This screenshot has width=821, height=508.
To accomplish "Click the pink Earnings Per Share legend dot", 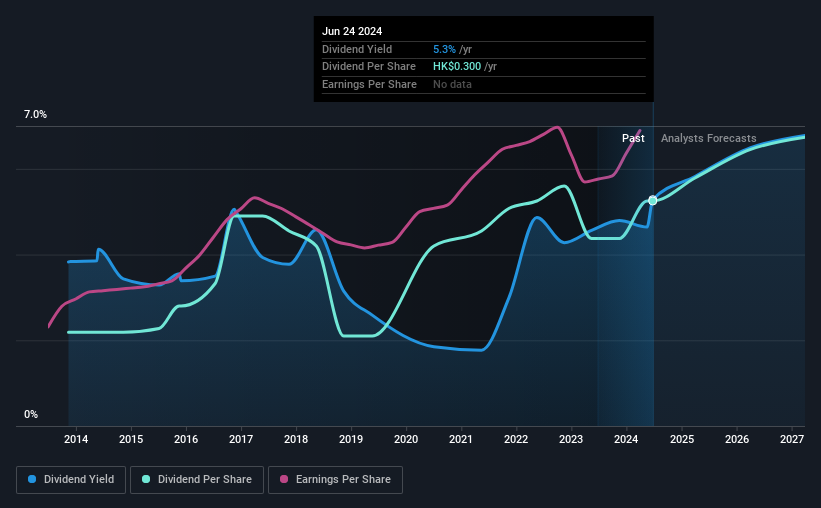I will click(x=284, y=479).
